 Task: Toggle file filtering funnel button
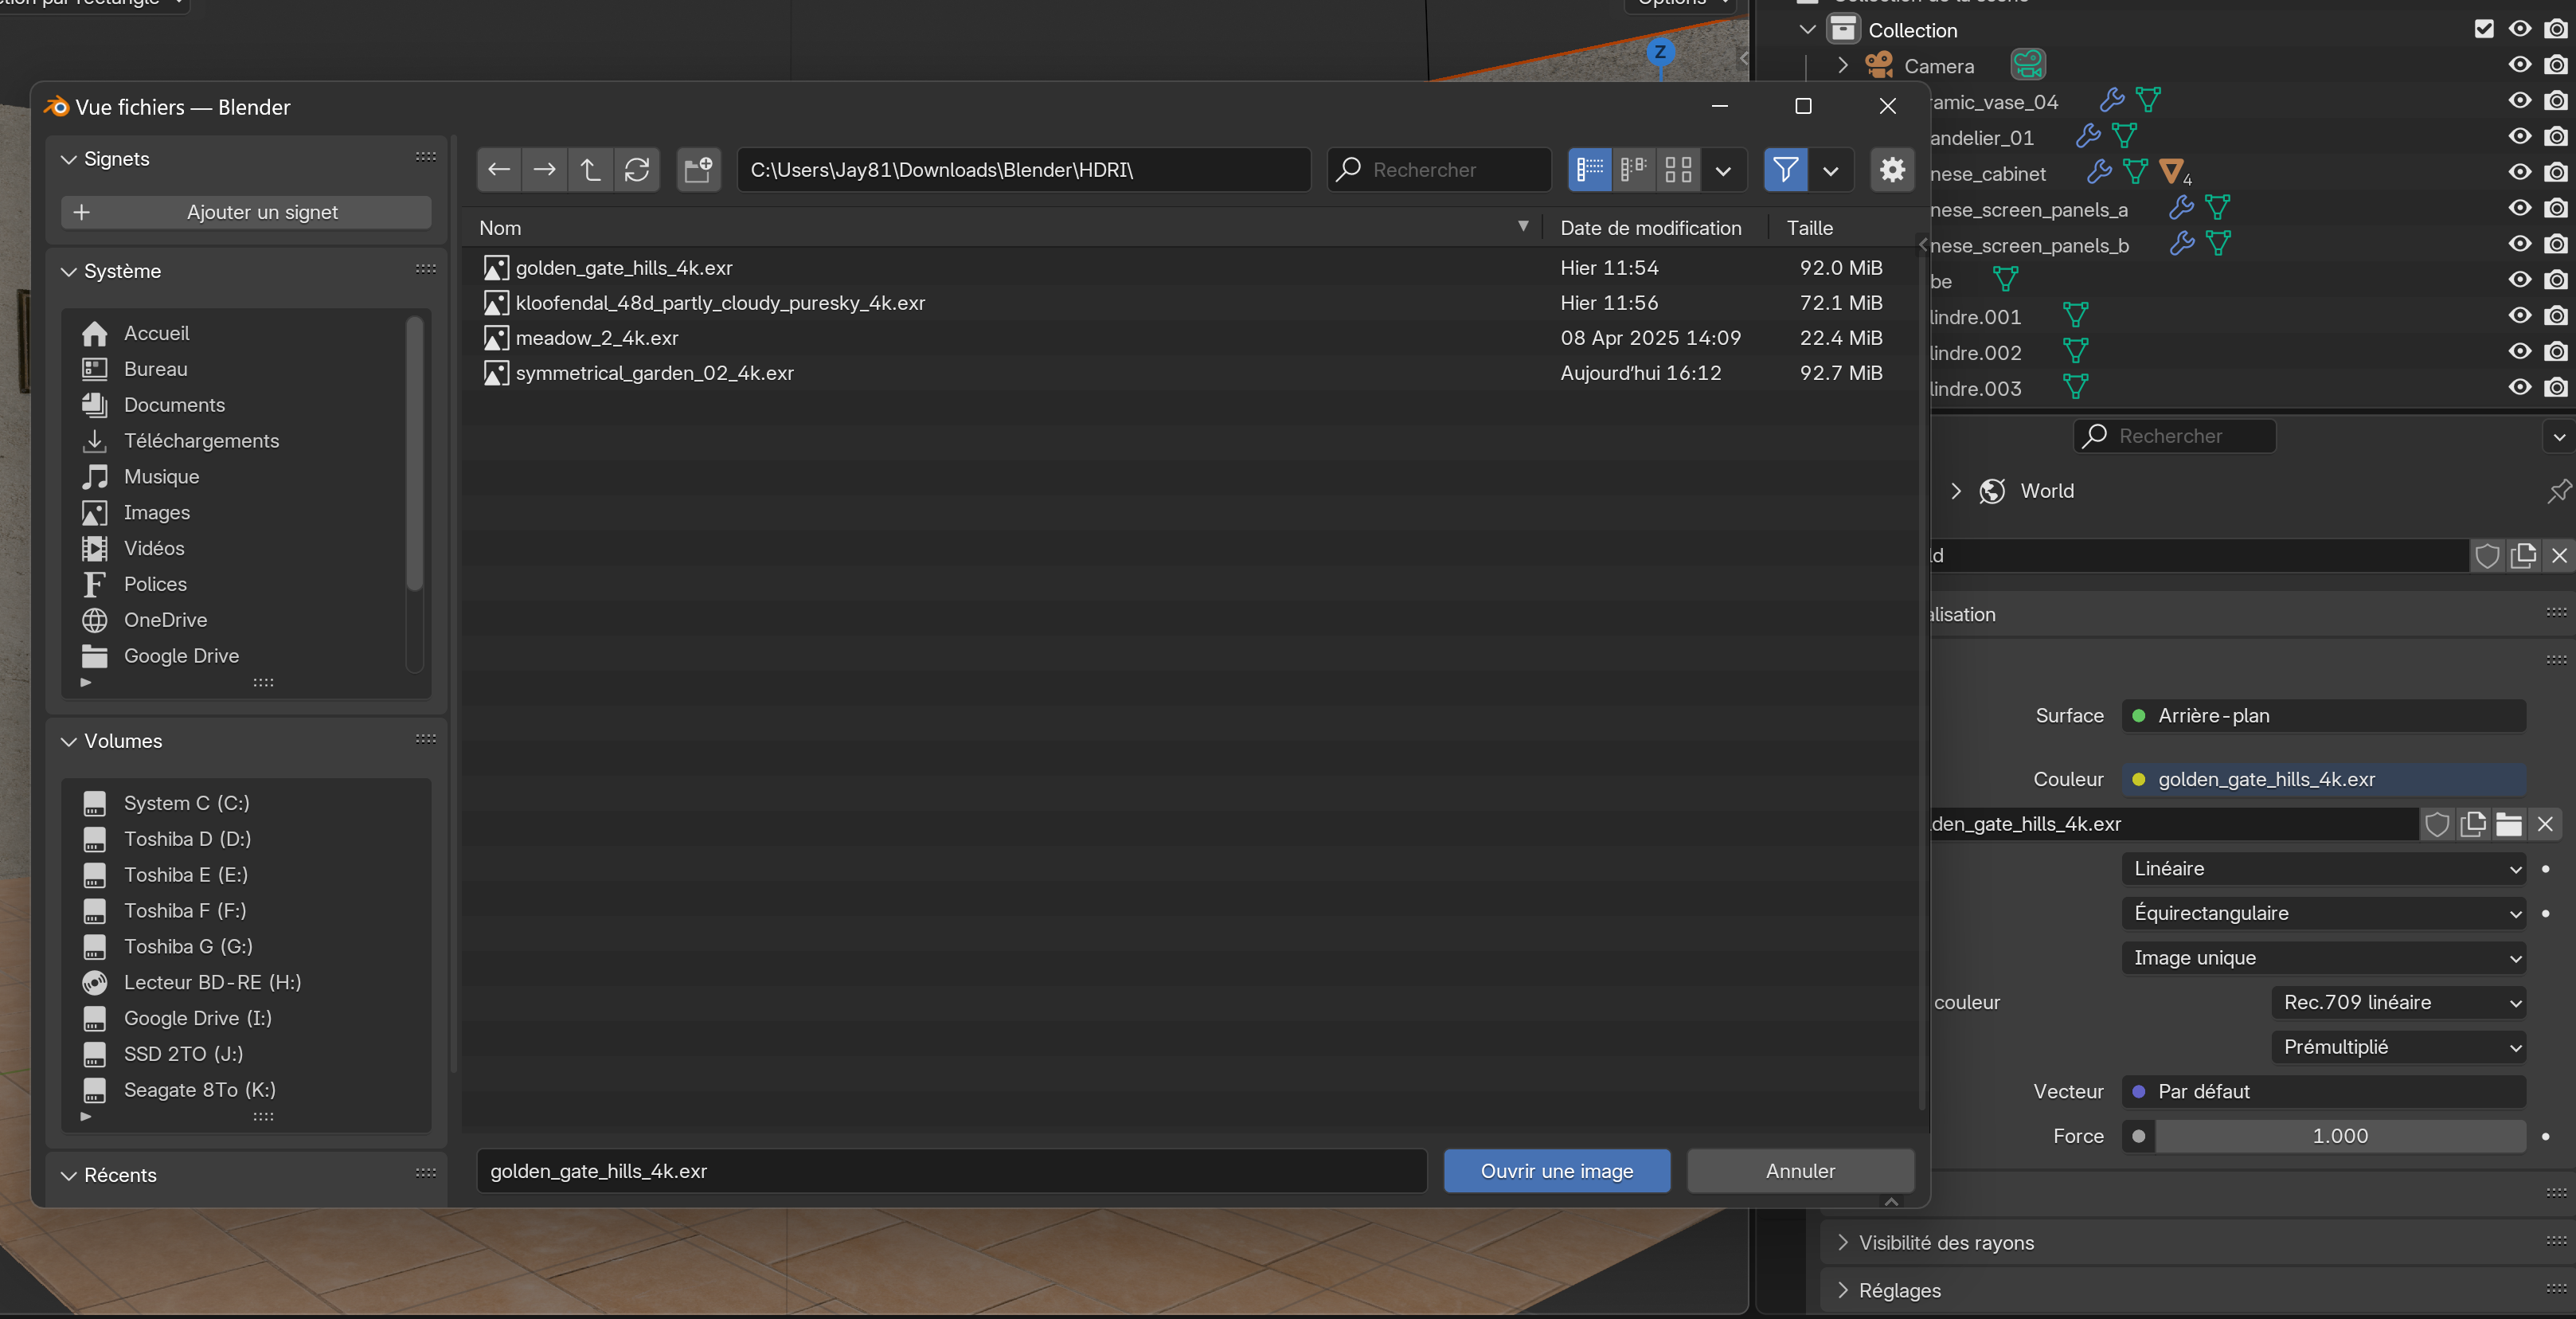[1785, 170]
